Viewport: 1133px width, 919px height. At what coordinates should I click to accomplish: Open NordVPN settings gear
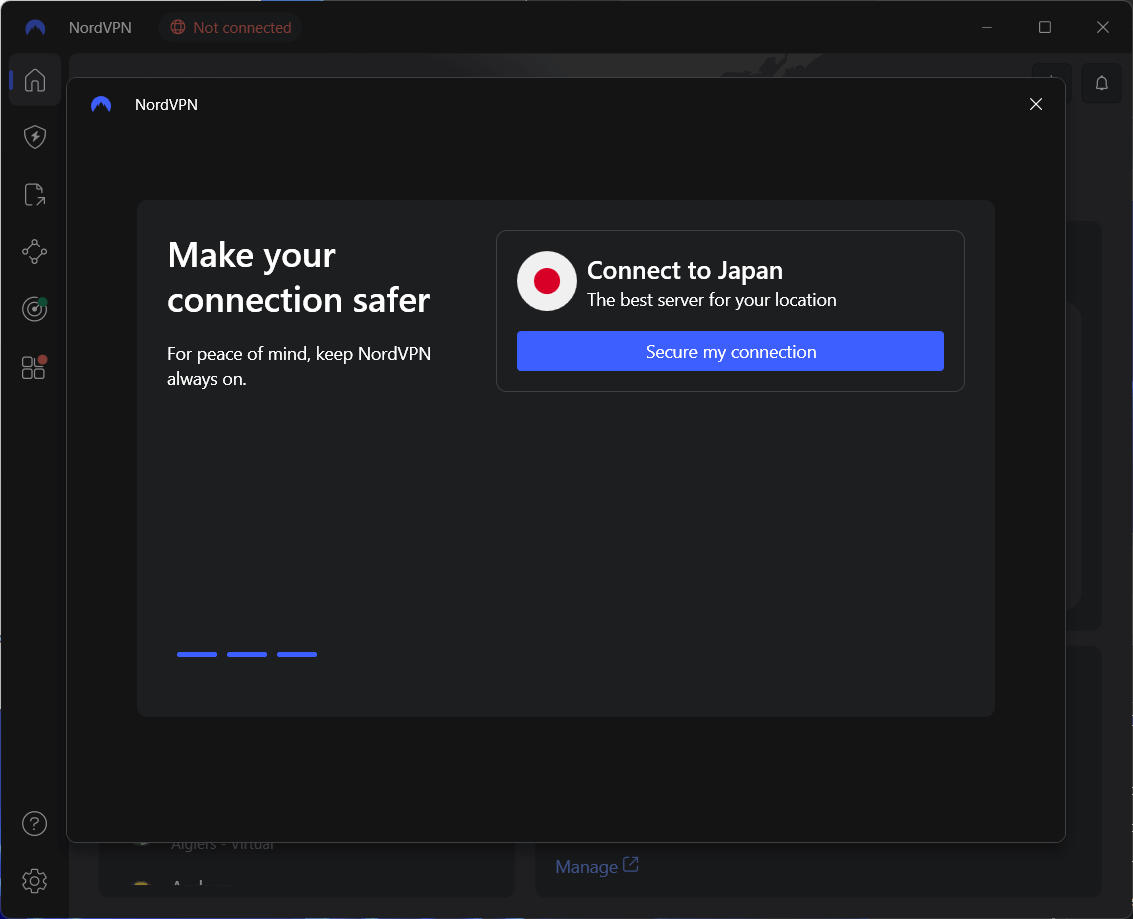point(34,881)
